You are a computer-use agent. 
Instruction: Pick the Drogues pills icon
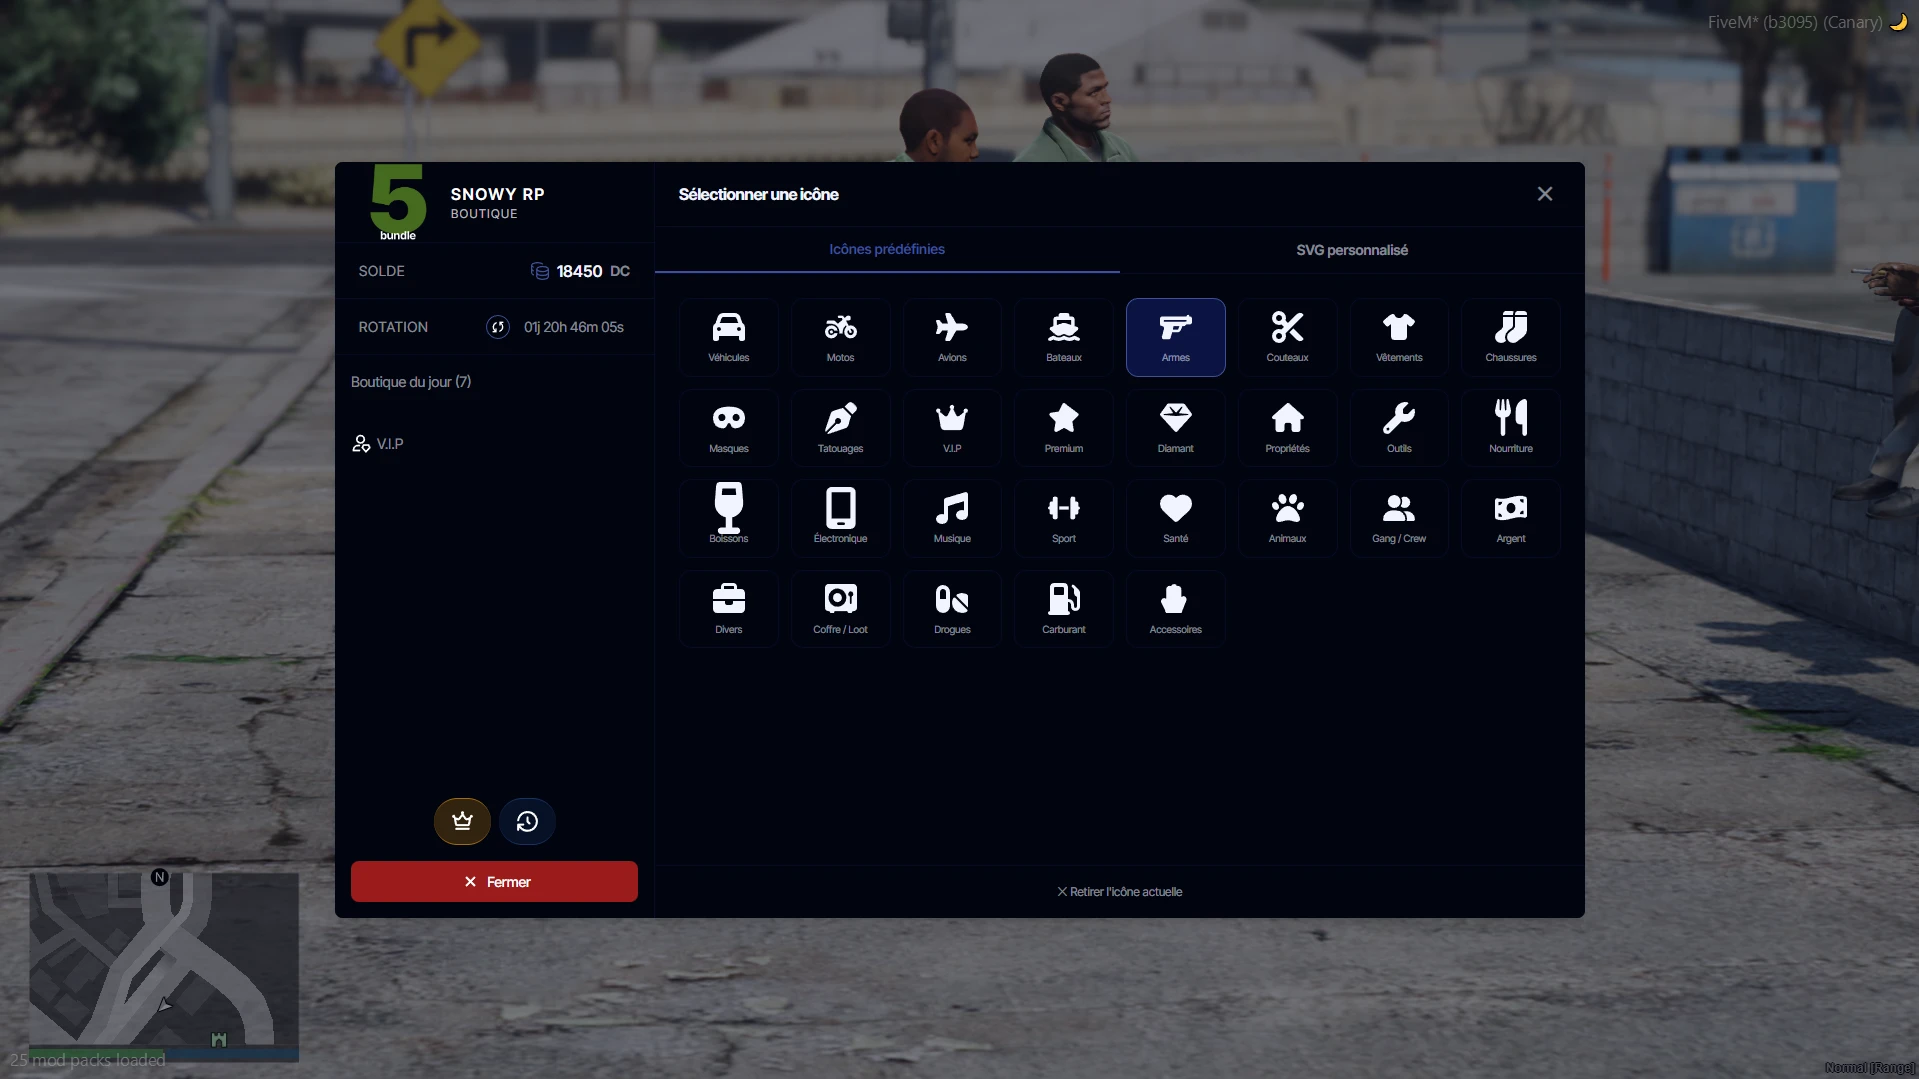point(952,609)
